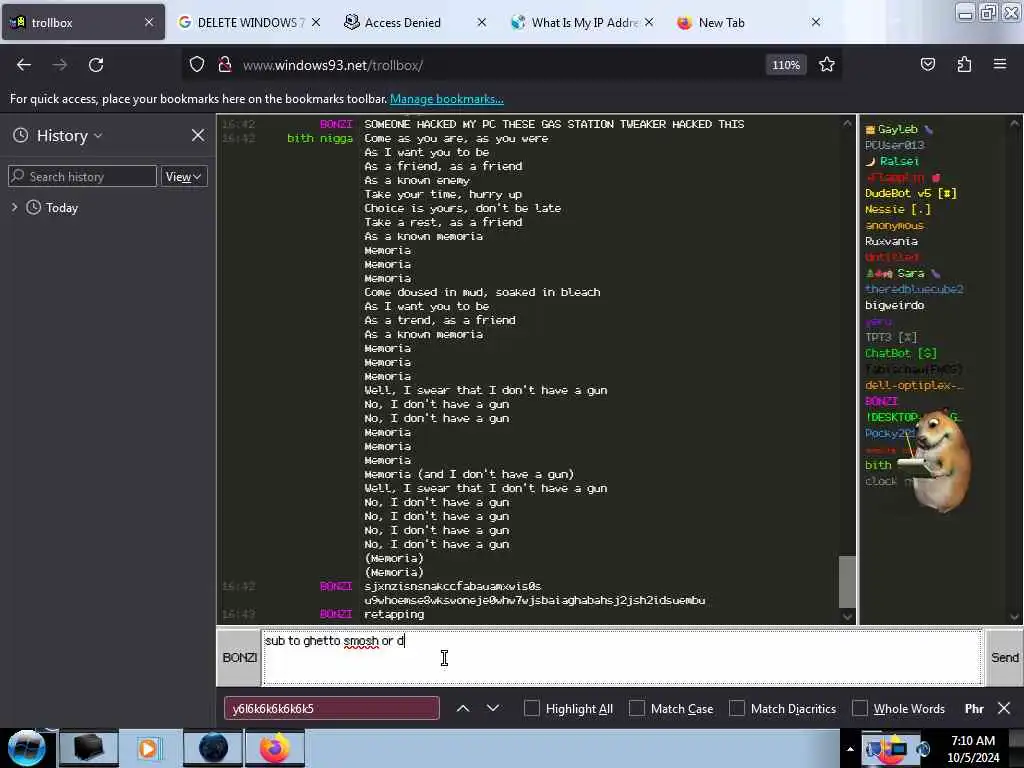Open the Pocket save icon
Image resolution: width=1024 pixels, height=768 pixels.
coord(927,65)
